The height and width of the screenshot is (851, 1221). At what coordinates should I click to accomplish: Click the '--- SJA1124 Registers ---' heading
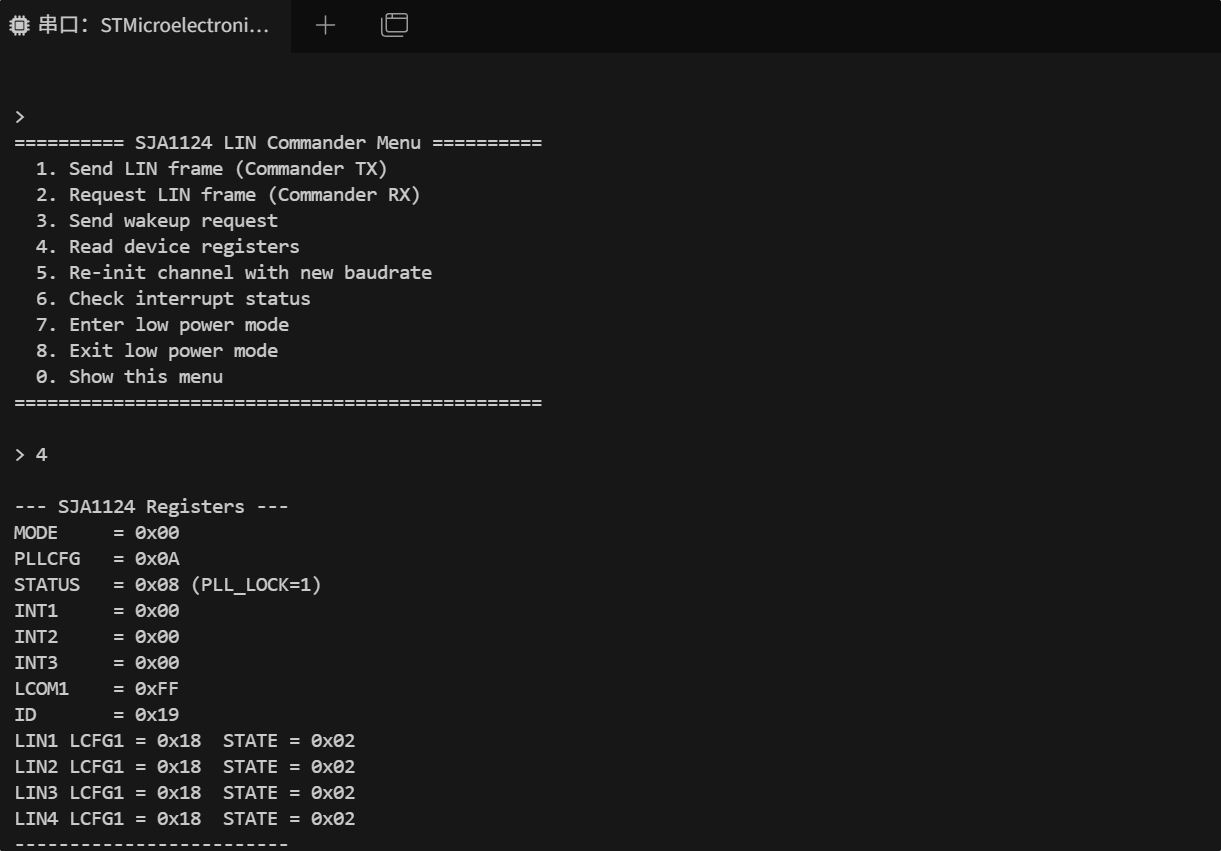pyautogui.click(x=151, y=507)
